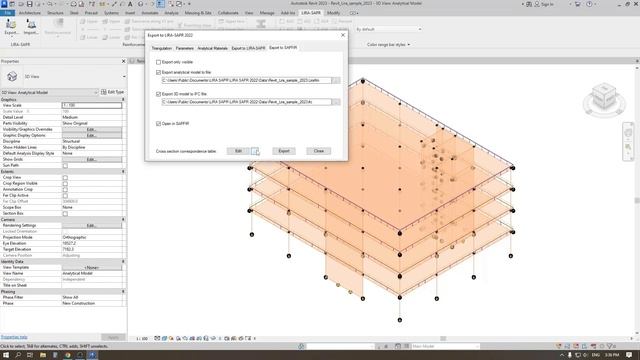Open the File menu tab

[8, 13]
